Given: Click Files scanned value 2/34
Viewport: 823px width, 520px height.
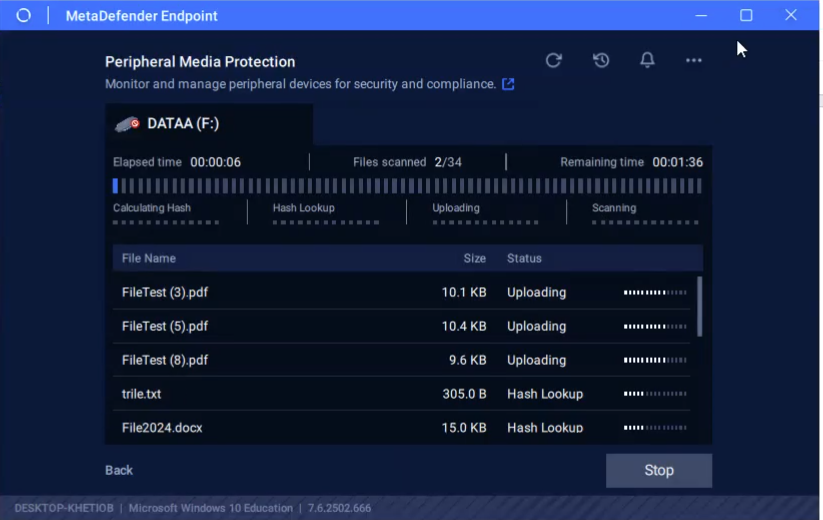Looking at the screenshot, I should (448, 162).
